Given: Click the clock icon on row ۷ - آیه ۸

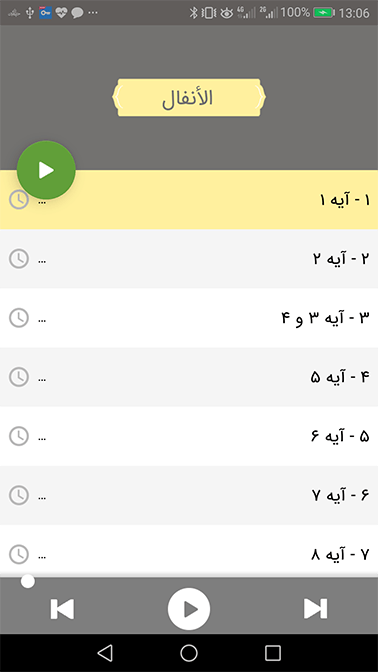Looking at the screenshot, I should [x=19, y=555].
